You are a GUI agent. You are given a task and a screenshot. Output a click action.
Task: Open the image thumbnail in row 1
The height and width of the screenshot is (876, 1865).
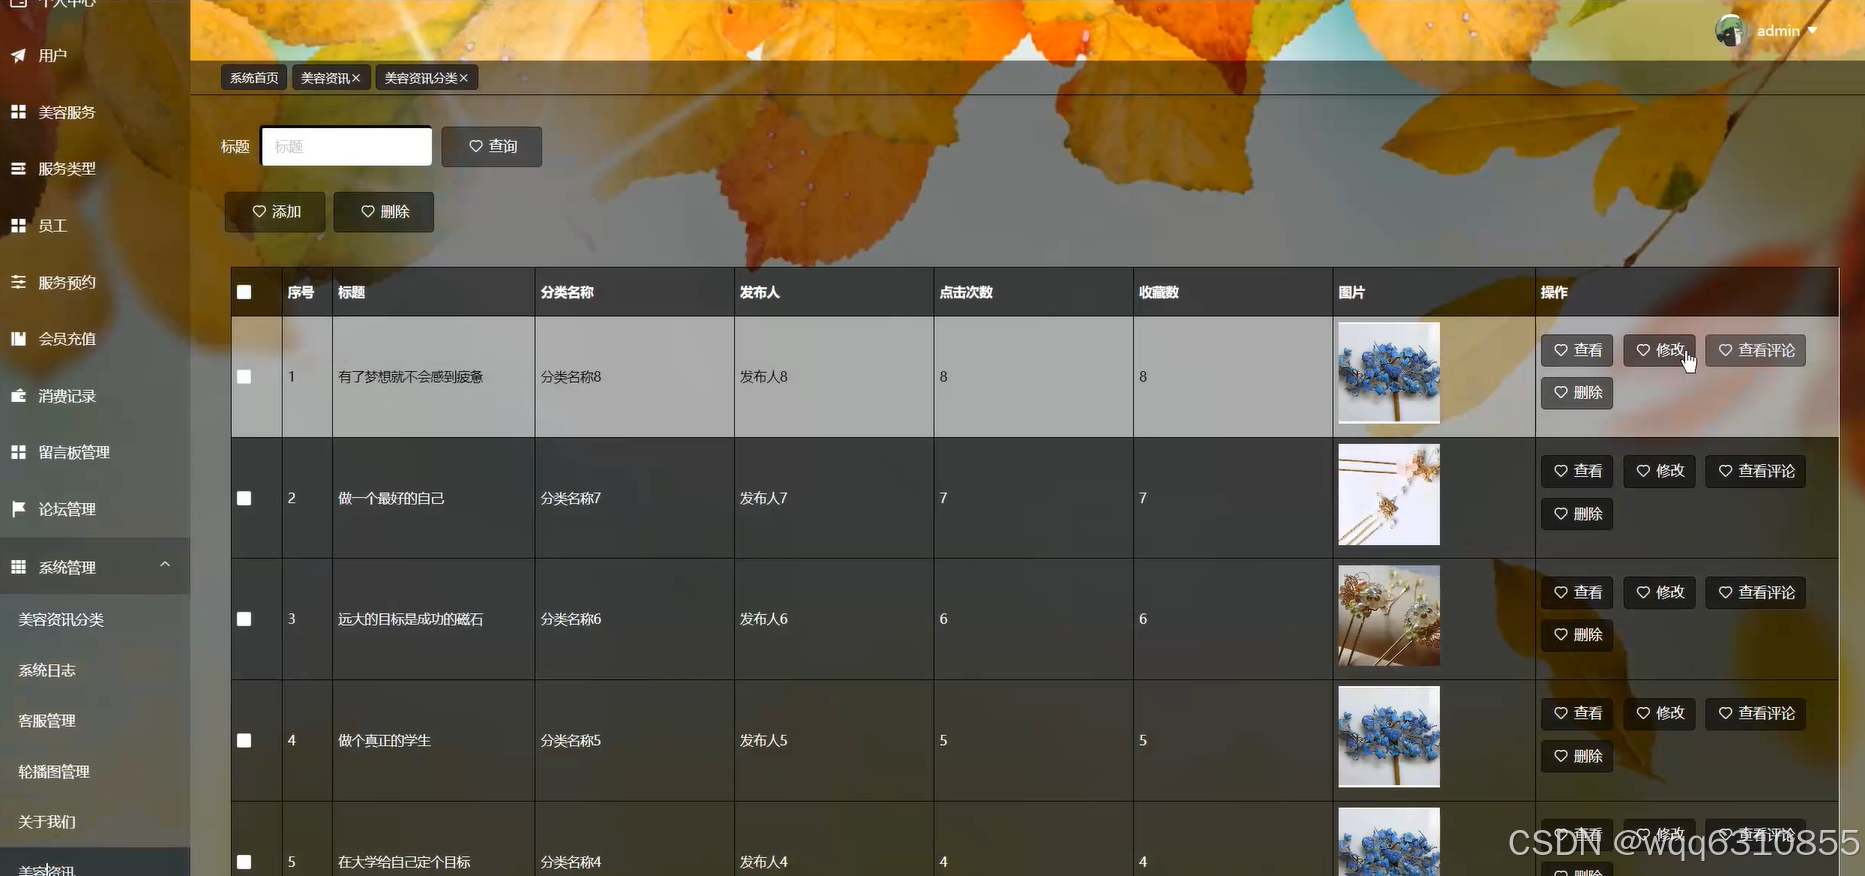click(1389, 373)
